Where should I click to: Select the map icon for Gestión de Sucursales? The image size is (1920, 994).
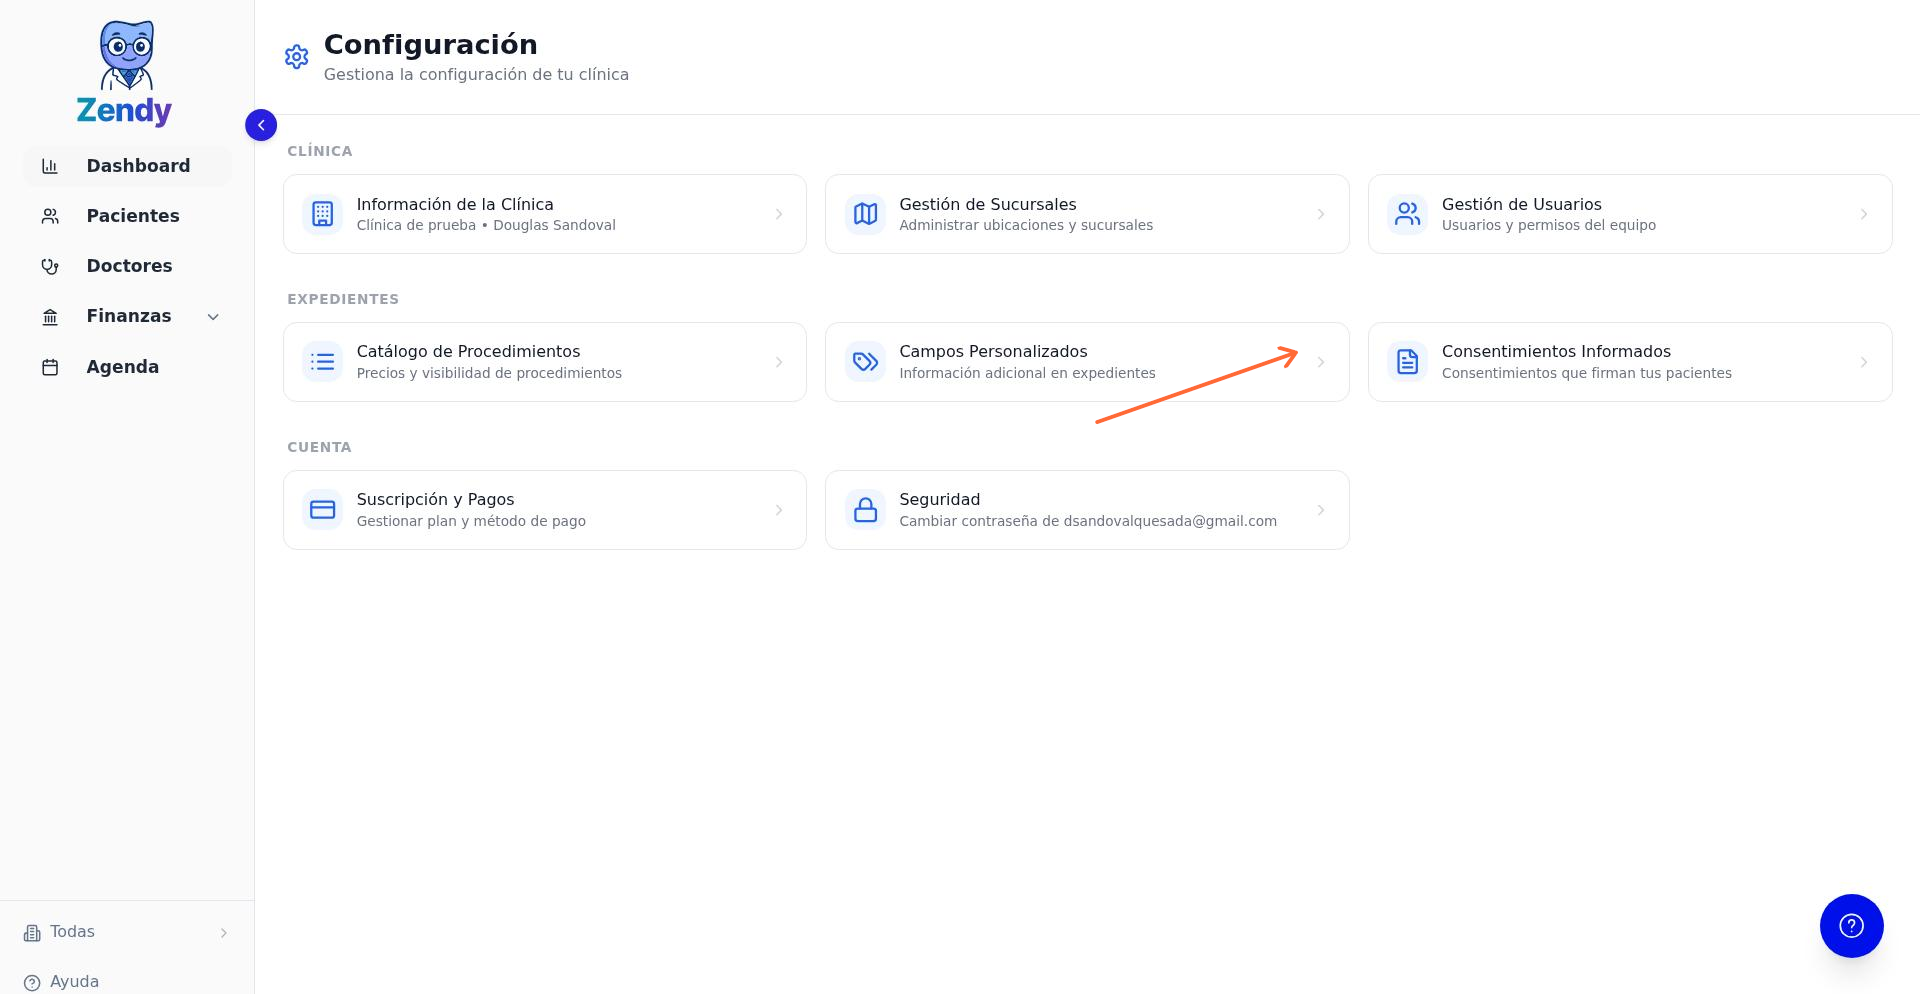point(865,213)
